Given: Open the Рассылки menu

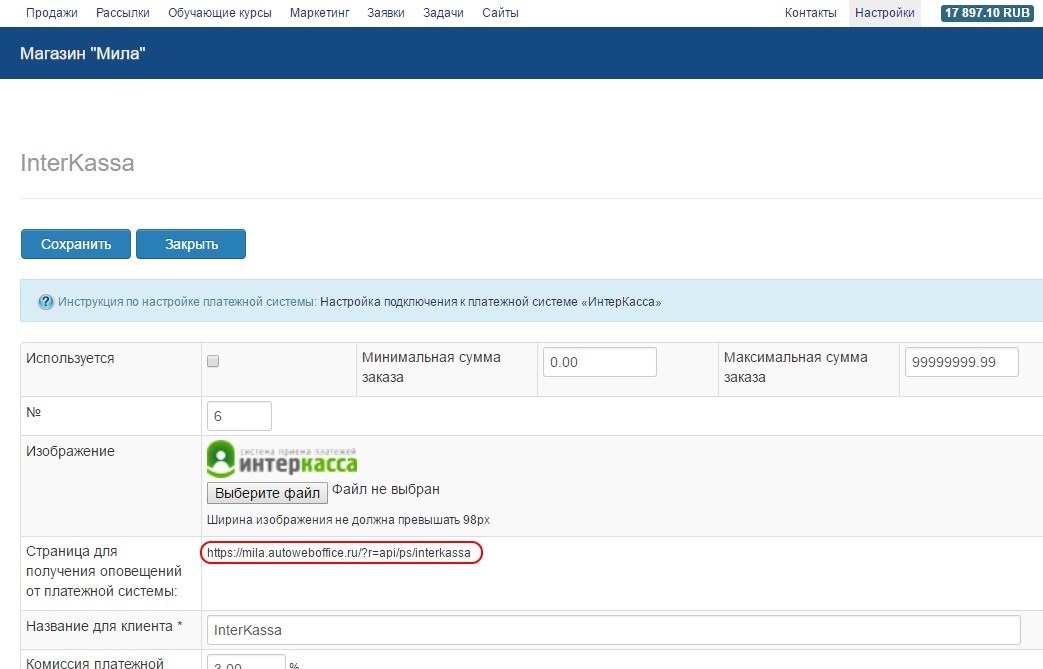Looking at the screenshot, I should tap(122, 13).
